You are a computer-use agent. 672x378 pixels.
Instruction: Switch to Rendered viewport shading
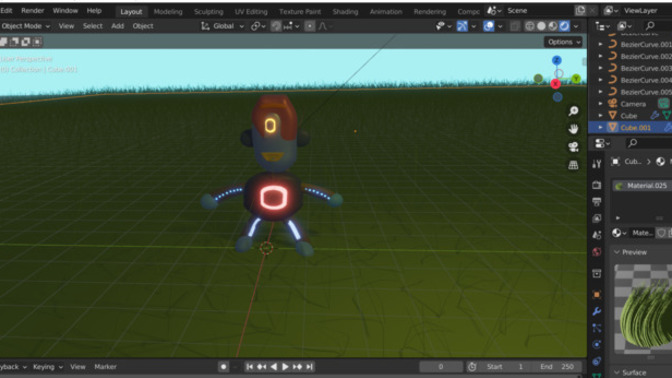[564, 26]
